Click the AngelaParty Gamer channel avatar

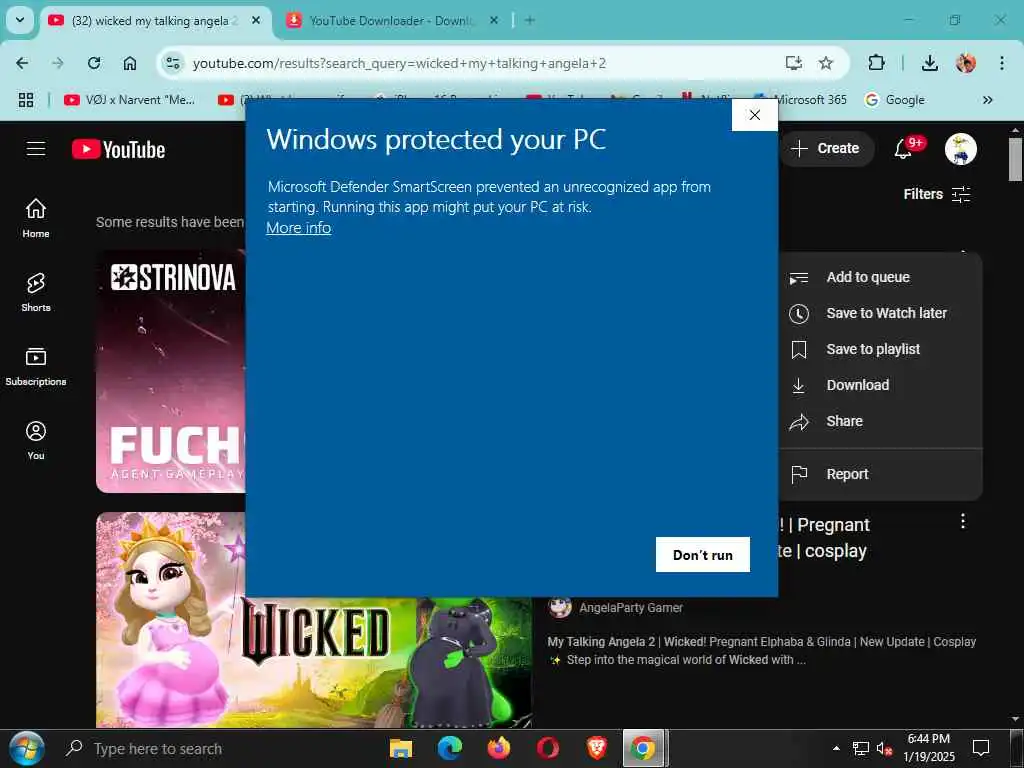click(x=560, y=607)
